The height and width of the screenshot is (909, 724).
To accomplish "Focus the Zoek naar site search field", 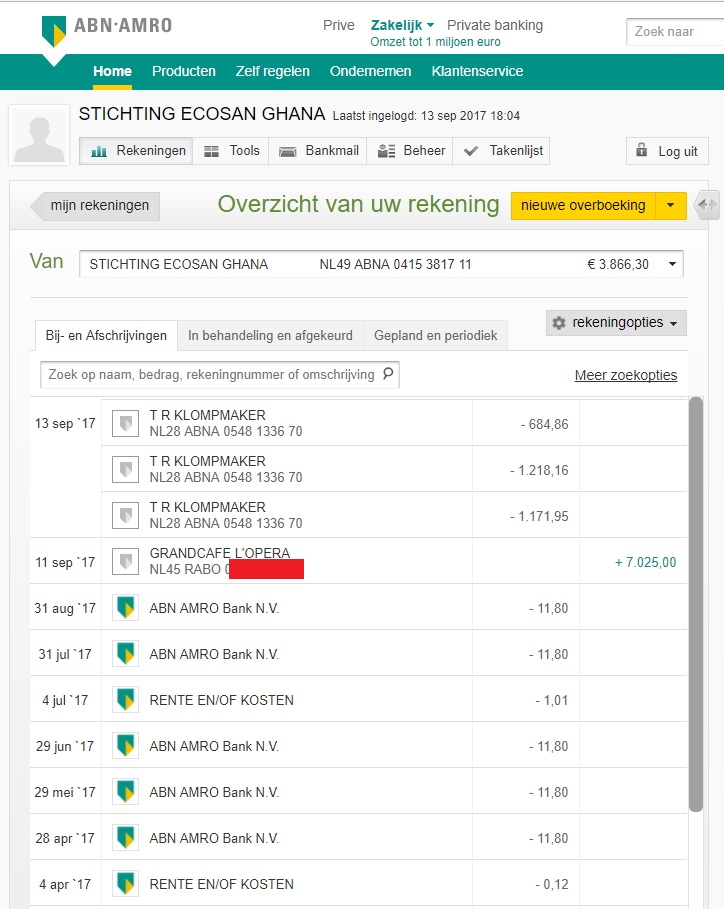I will pyautogui.click(x=675, y=31).
